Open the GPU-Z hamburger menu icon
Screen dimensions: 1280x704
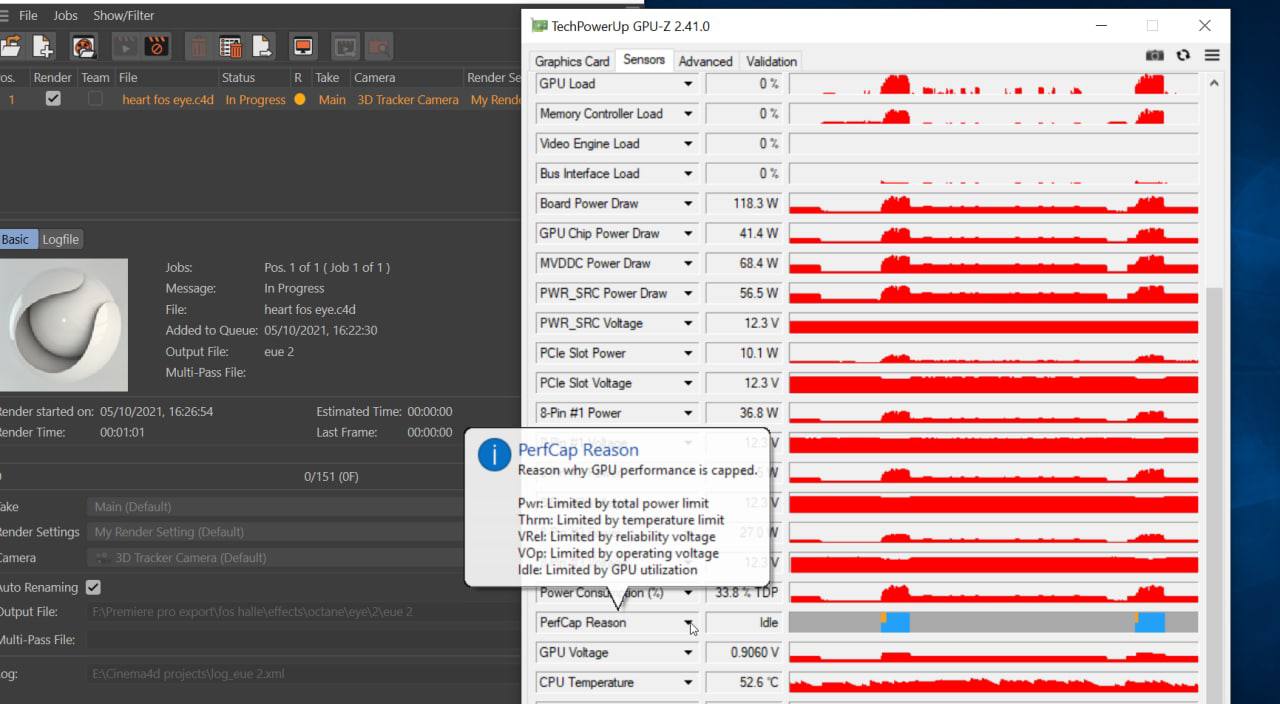click(x=1211, y=56)
